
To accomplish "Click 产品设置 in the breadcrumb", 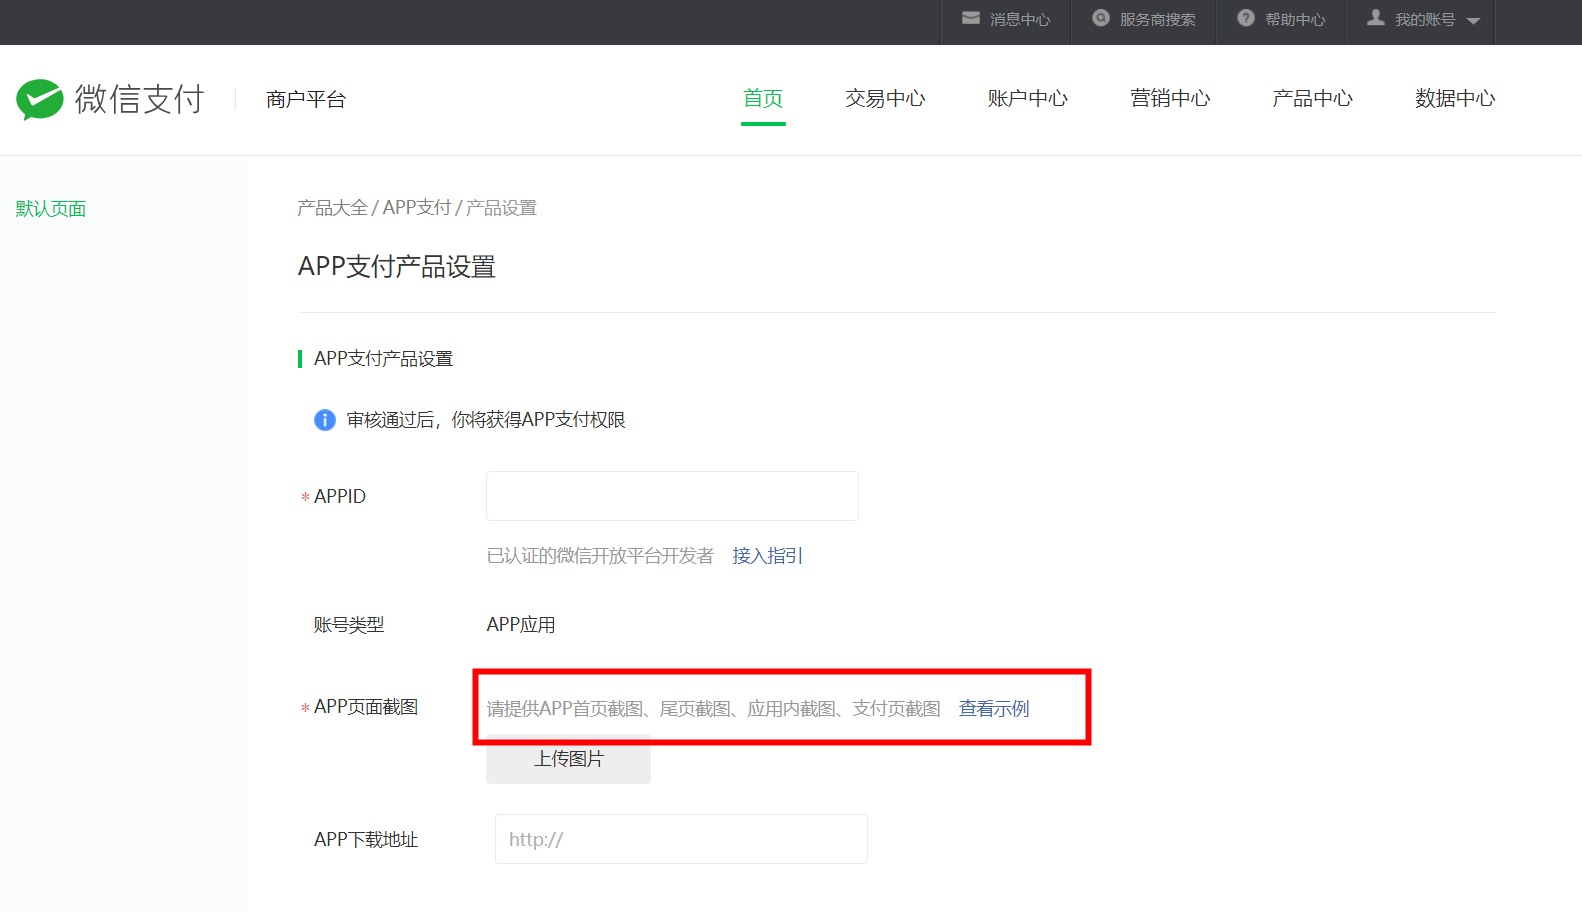I will pos(501,208).
